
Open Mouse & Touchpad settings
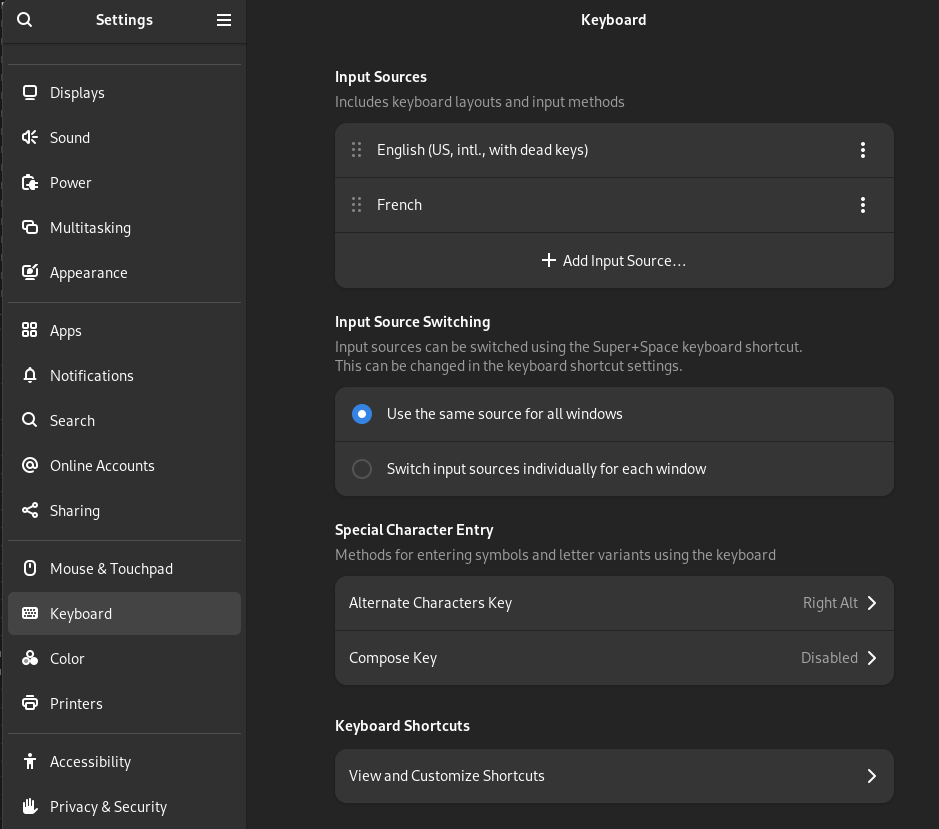(125, 568)
